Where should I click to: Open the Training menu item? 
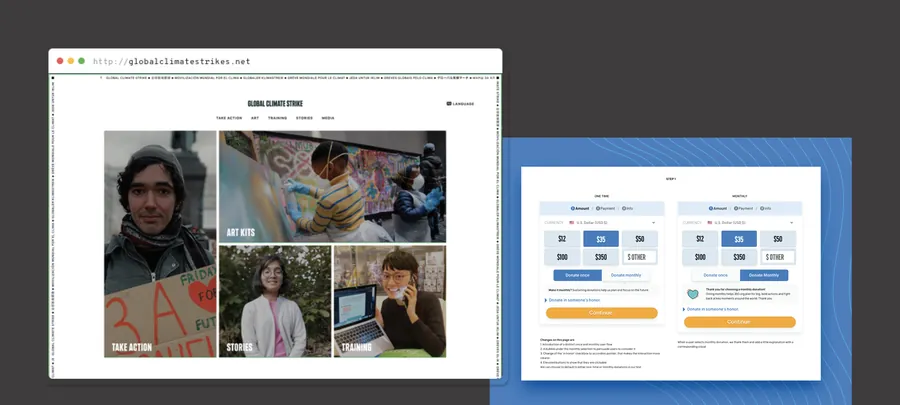(277, 118)
